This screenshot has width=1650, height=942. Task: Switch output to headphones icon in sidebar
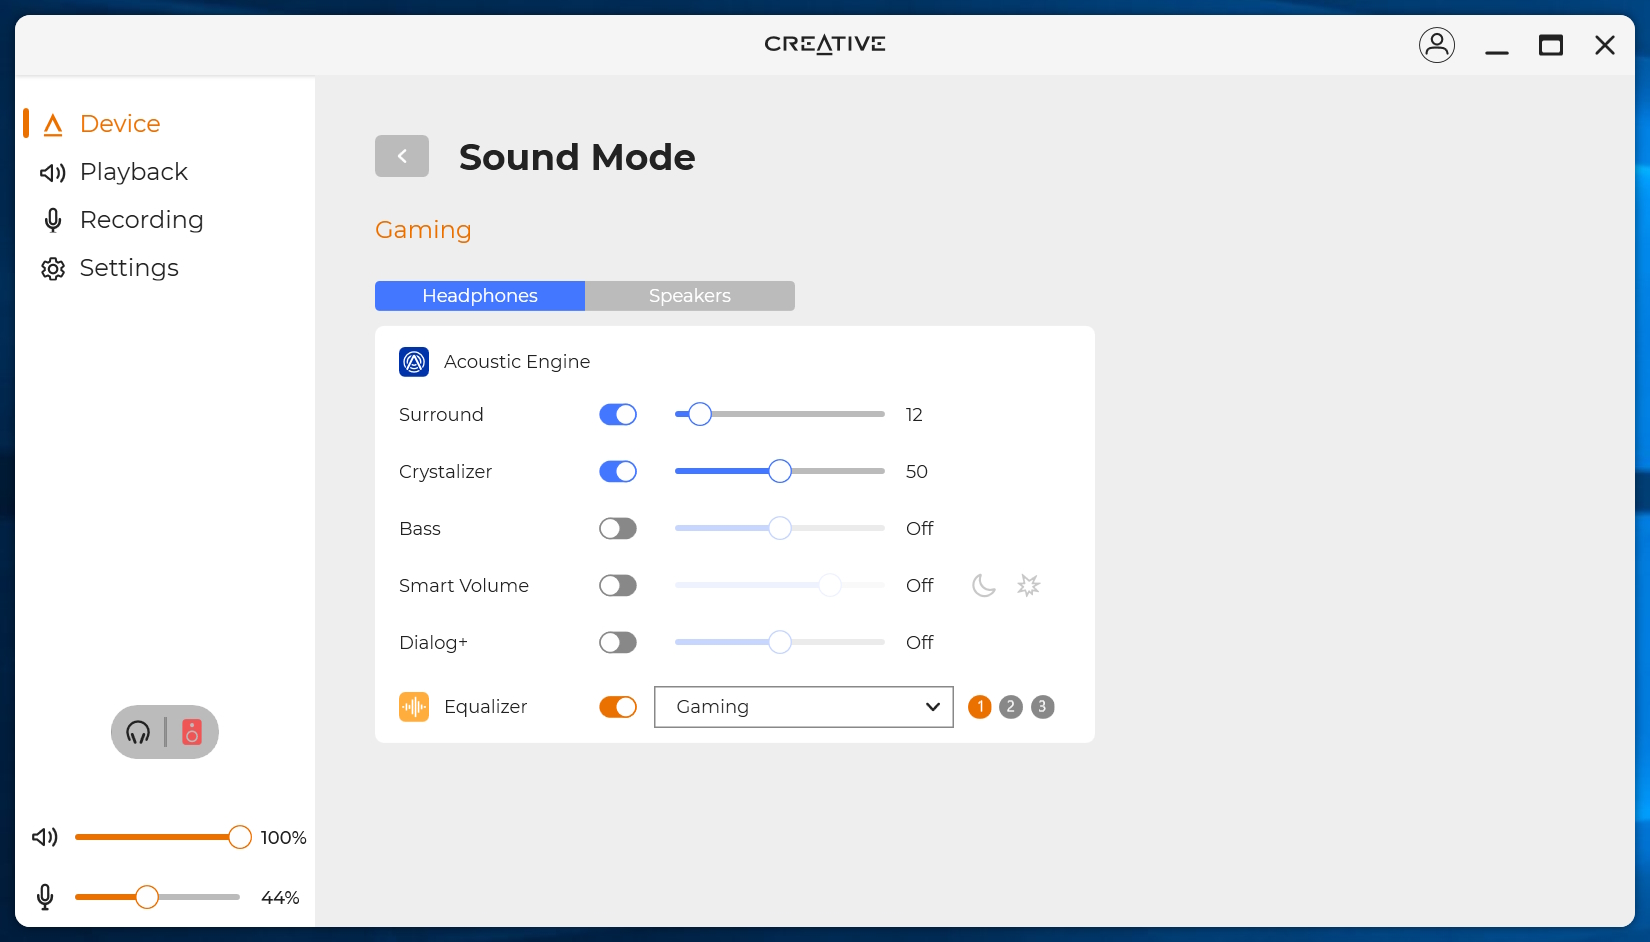click(139, 733)
